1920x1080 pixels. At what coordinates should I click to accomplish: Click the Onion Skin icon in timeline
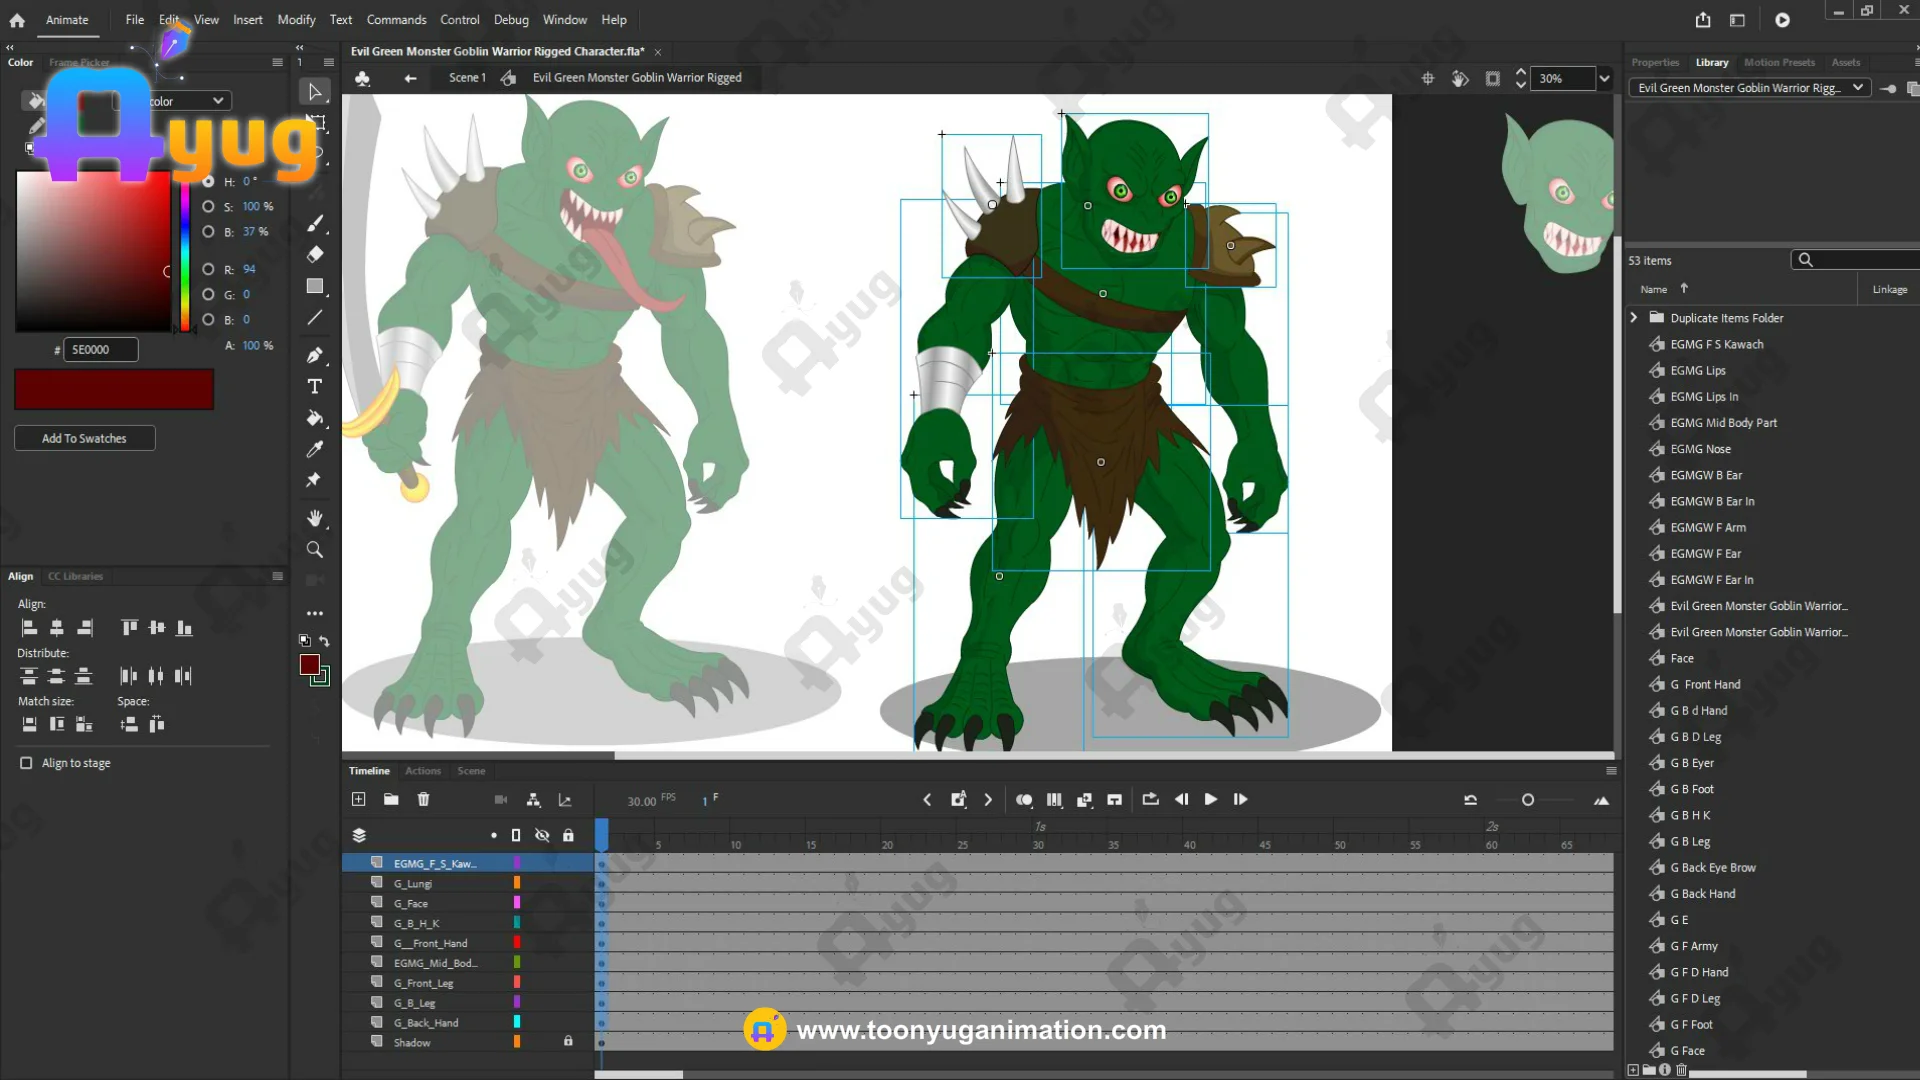1024,800
